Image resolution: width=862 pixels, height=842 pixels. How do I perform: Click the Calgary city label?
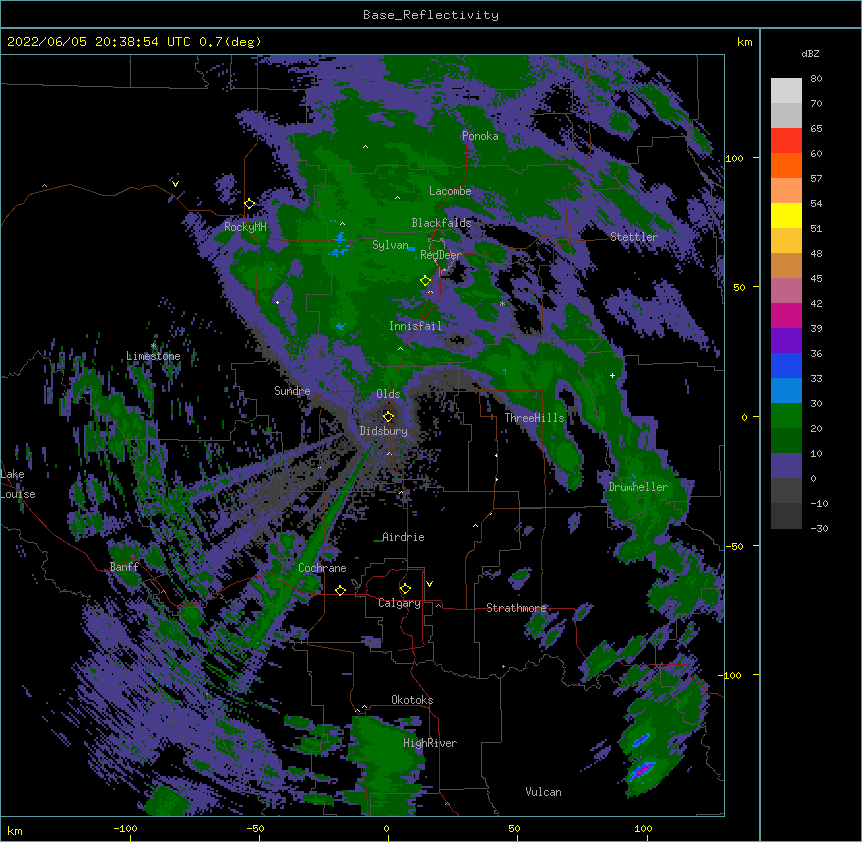coord(399,603)
